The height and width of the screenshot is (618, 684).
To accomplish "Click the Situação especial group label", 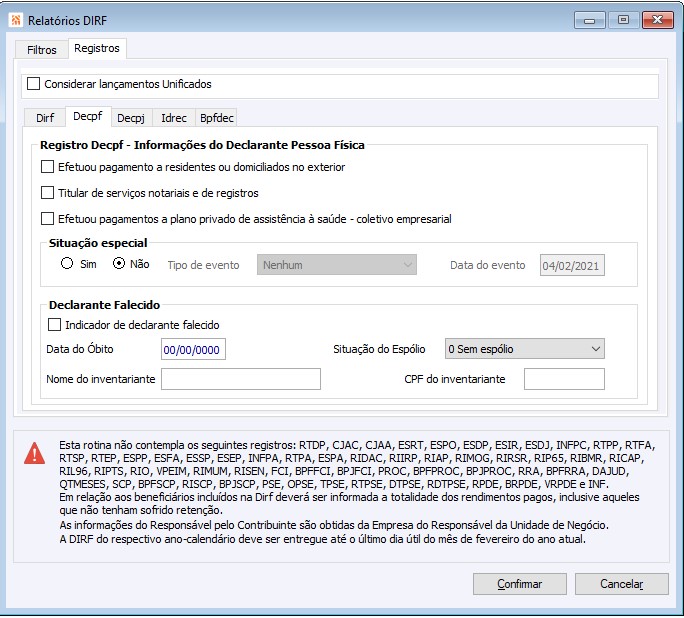I will click(x=98, y=243).
